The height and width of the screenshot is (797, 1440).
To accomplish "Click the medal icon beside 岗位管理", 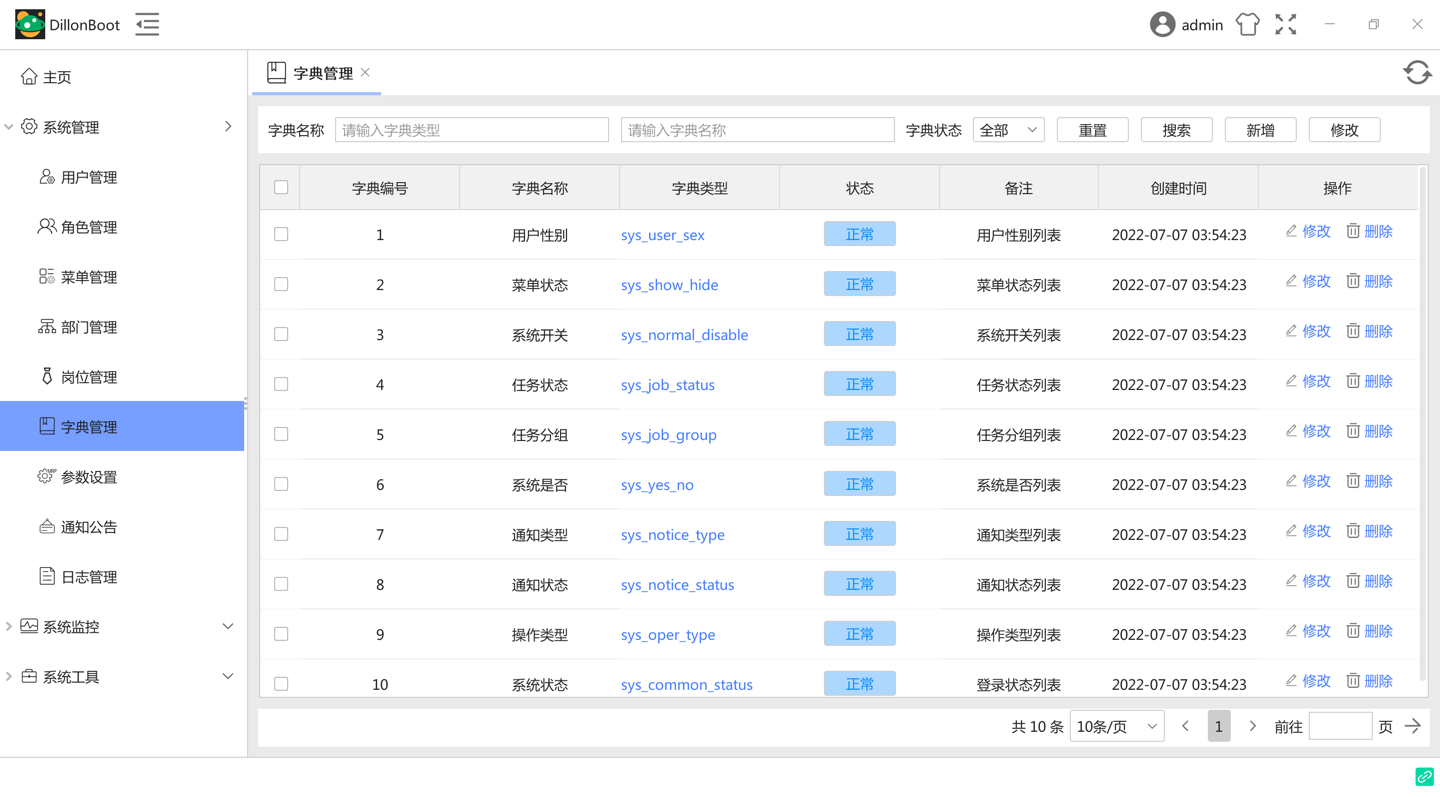I will point(47,376).
